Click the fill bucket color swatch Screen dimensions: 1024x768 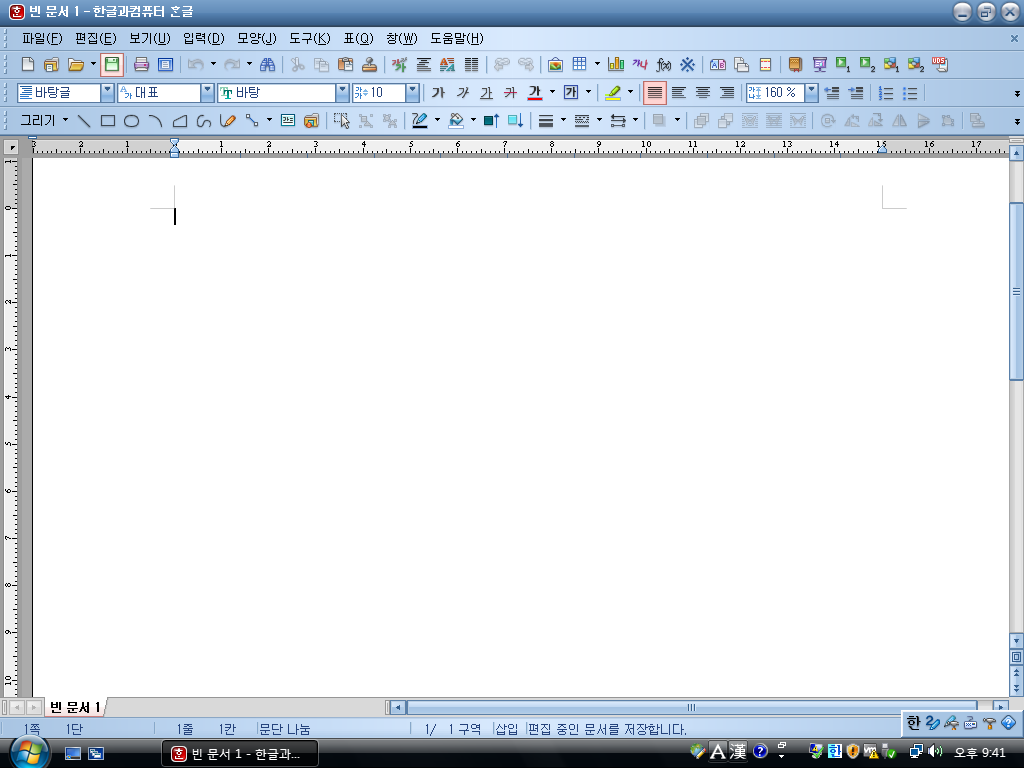point(456,120)
